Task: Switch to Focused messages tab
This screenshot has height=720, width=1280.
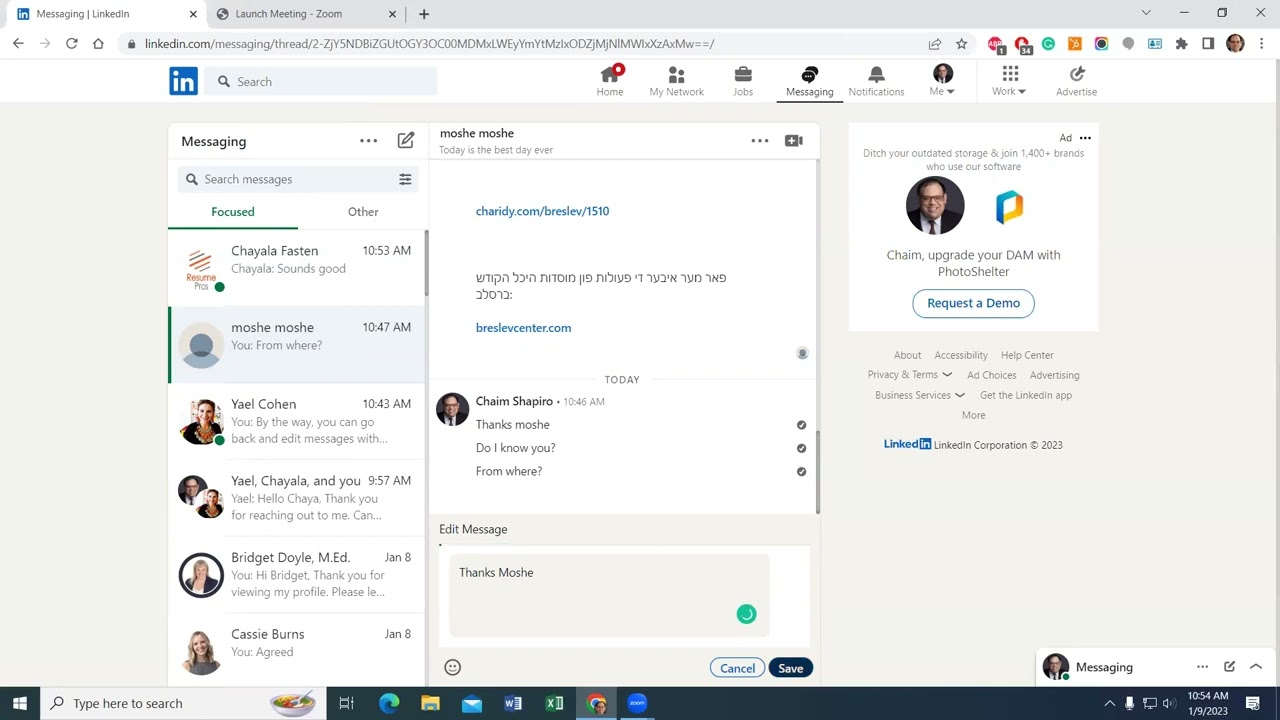Action: tap(233, 212)
